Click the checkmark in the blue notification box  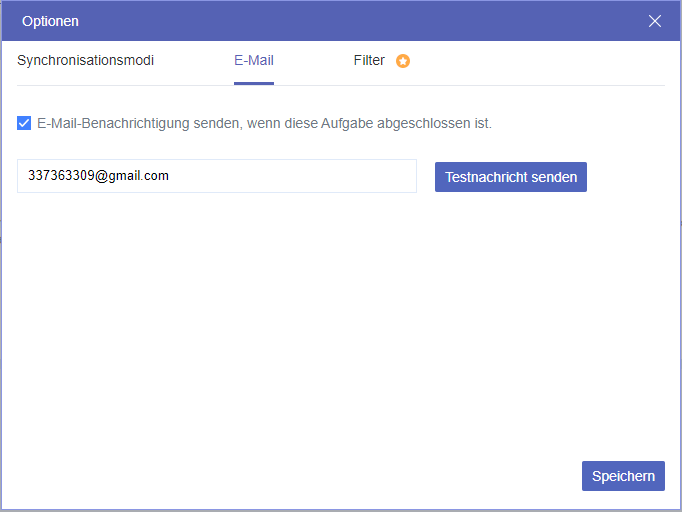click(24, 124)
